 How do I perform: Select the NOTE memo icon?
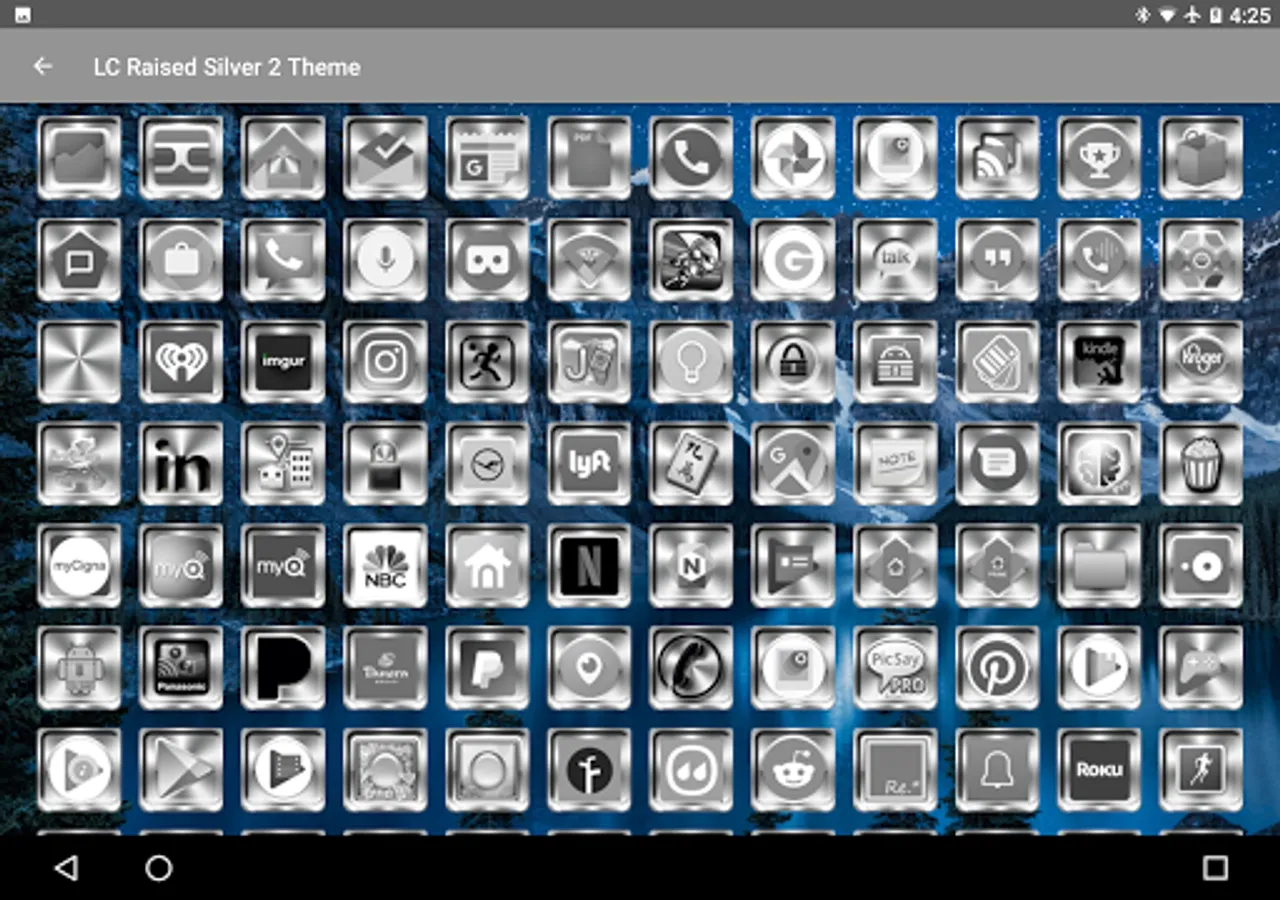click(895, 463)
